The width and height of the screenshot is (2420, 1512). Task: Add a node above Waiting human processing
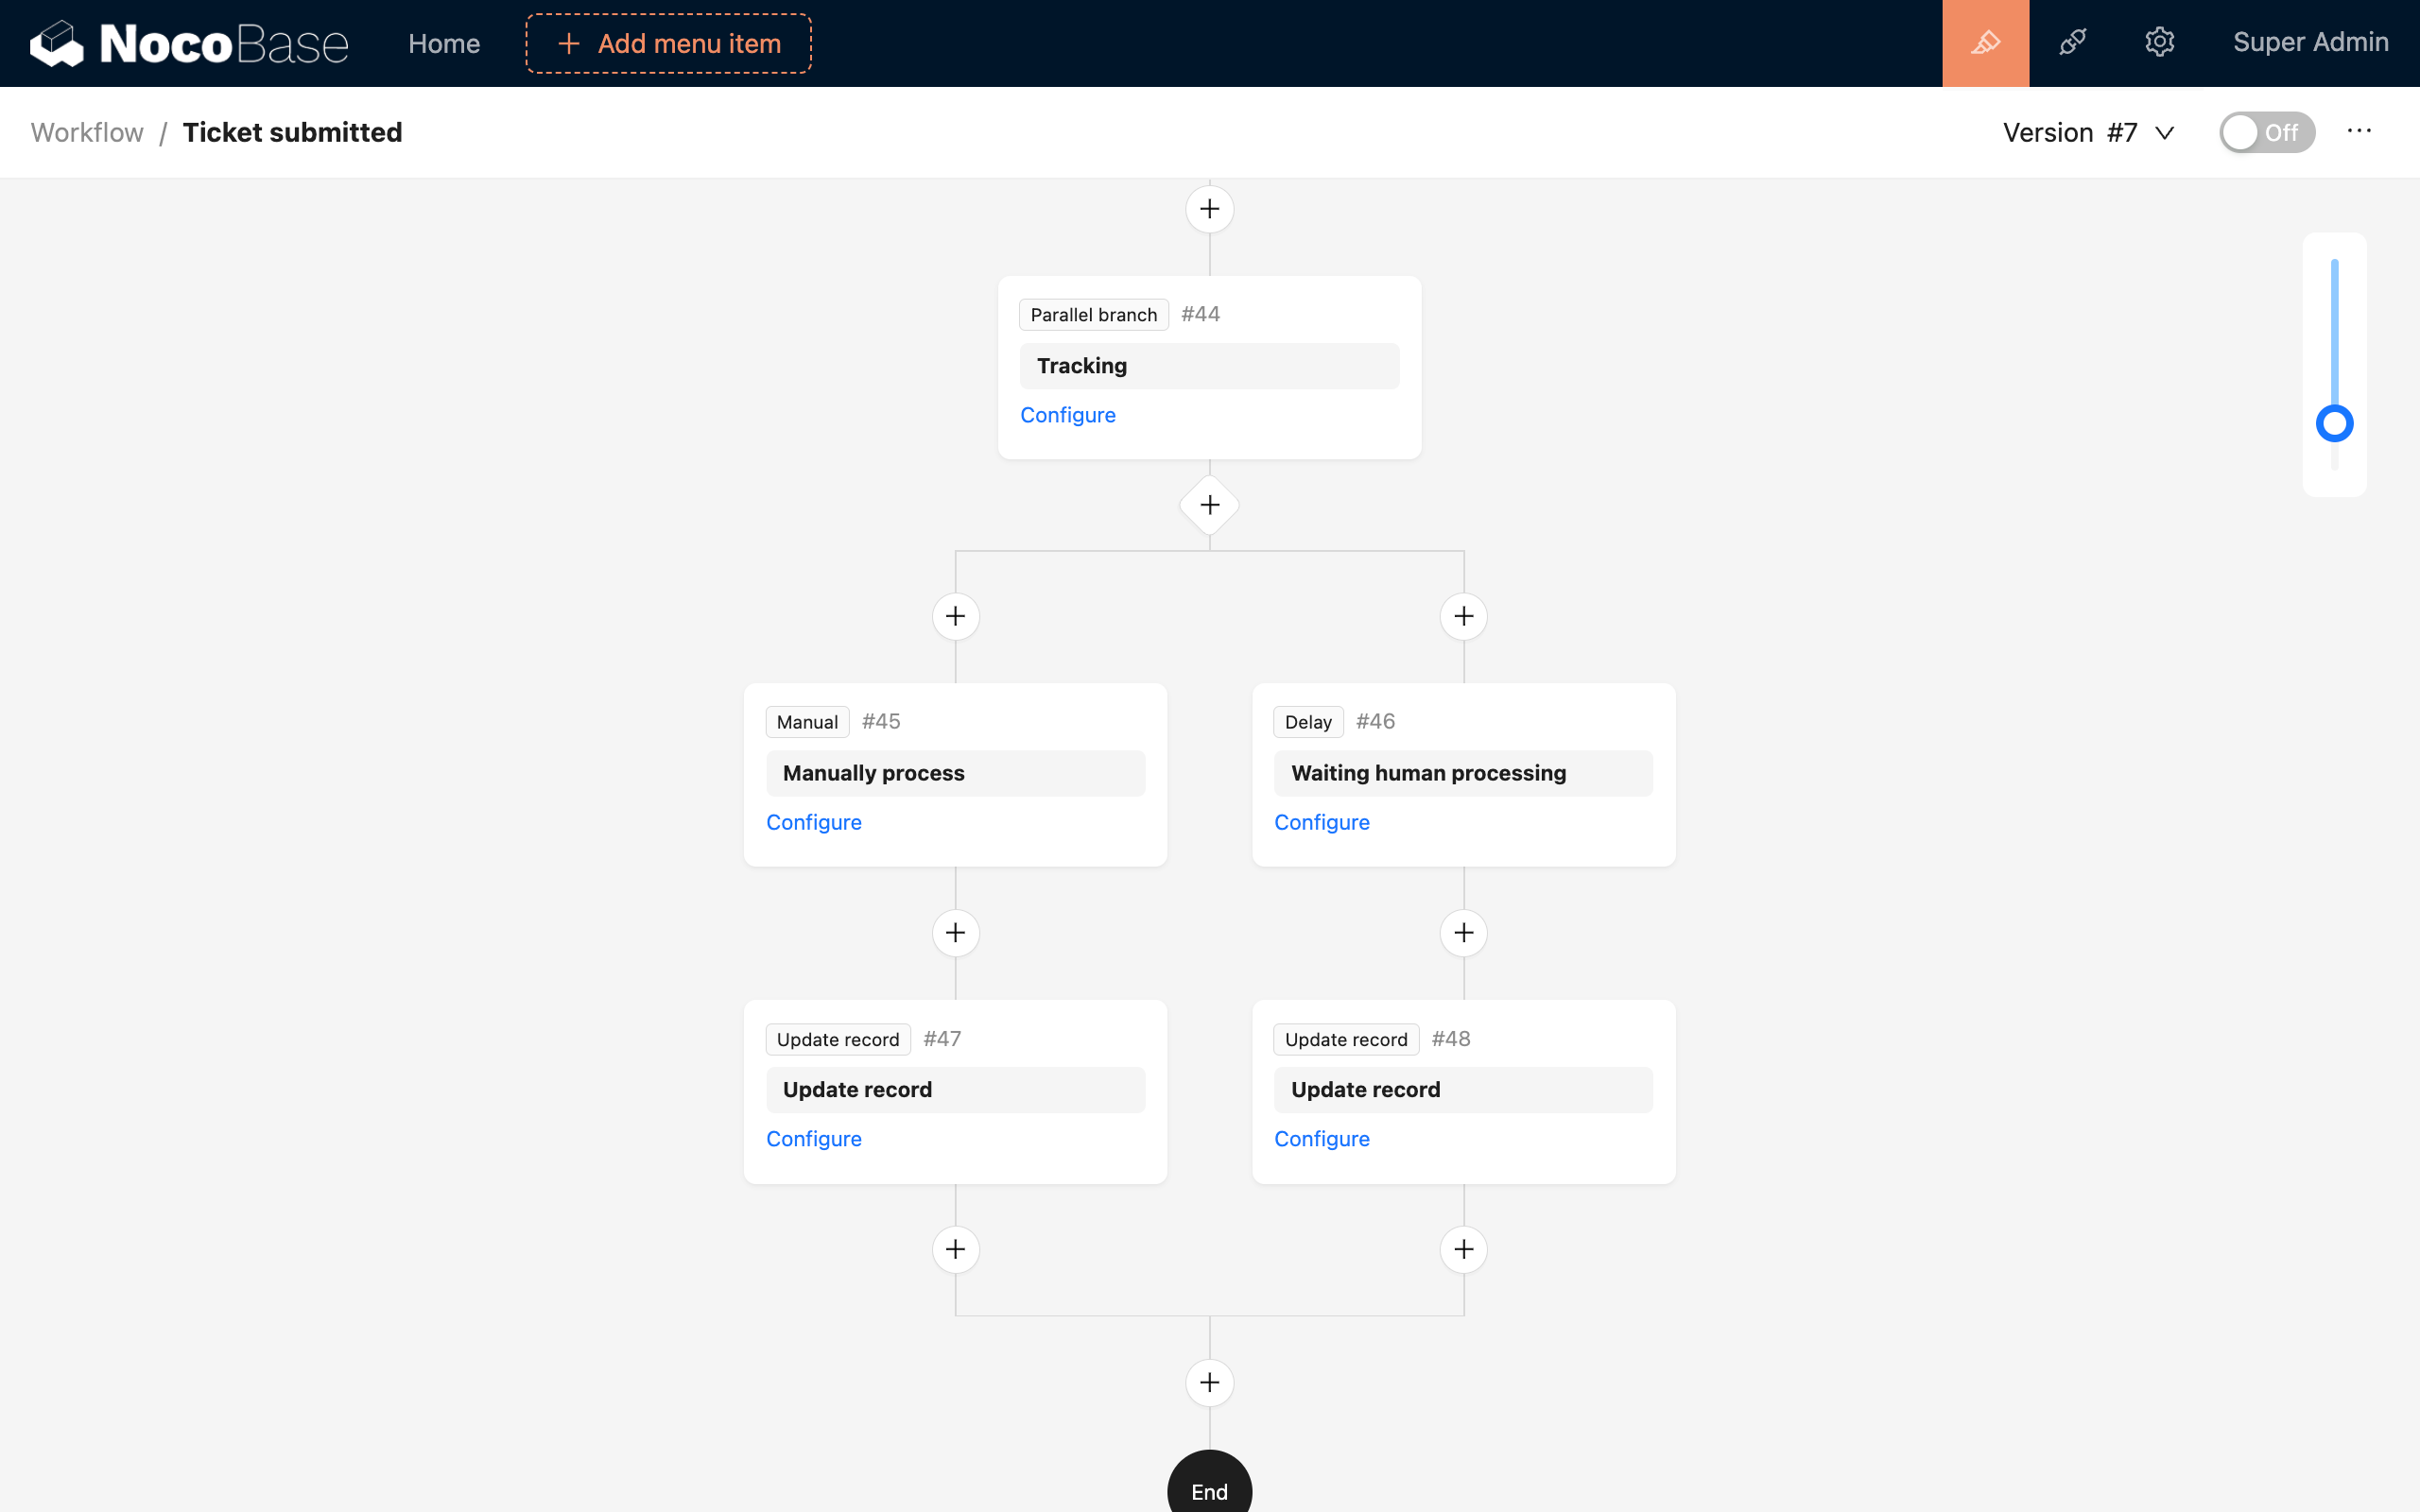[x=1463, y=615]
